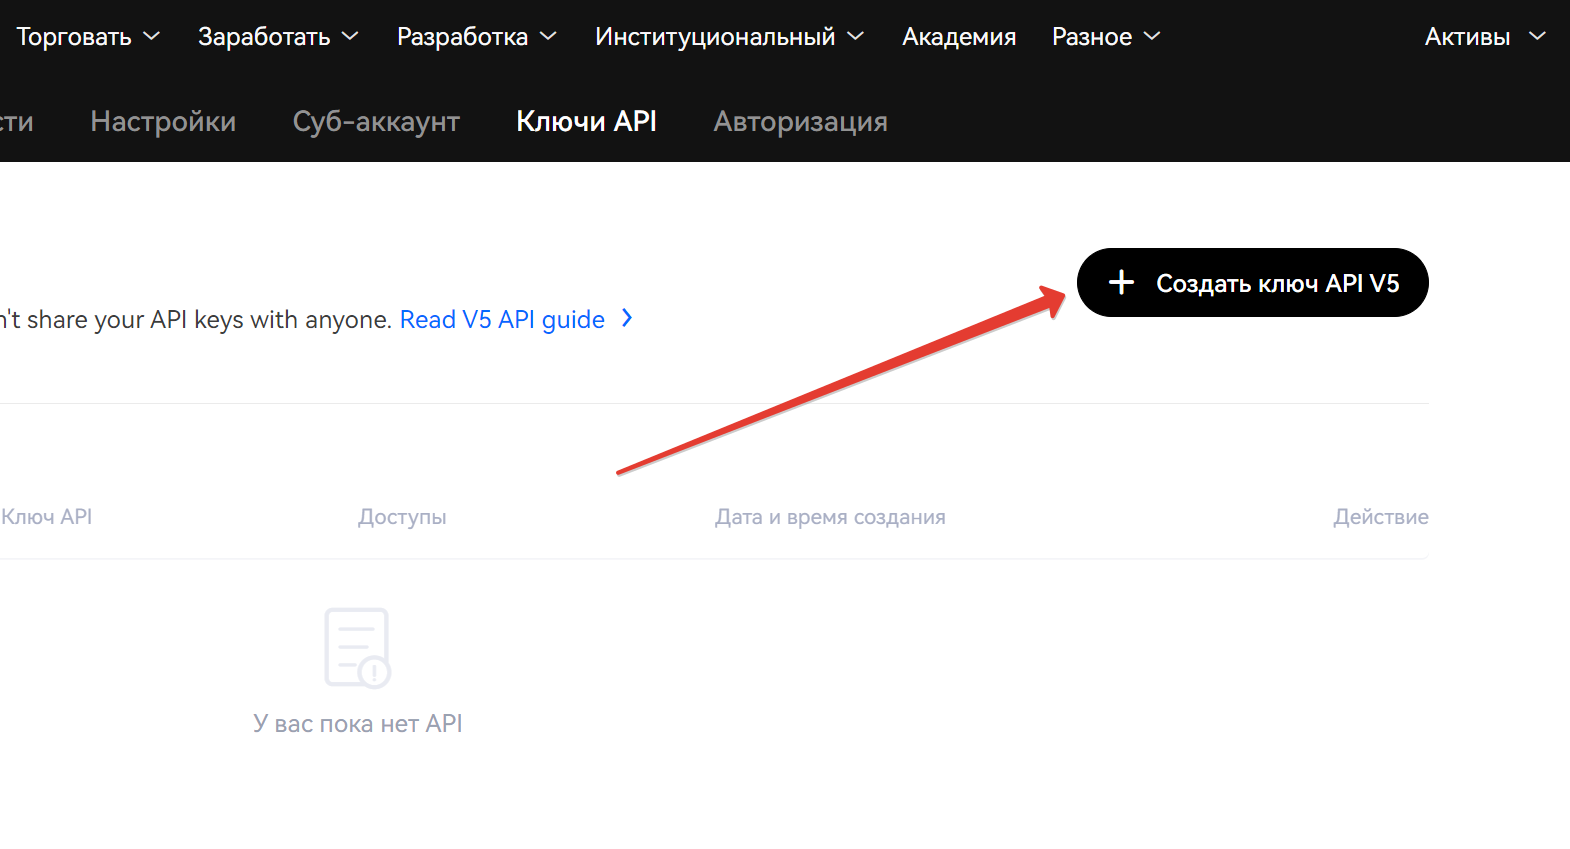This screenshot has height=849, width=1570.
Task: Click the Создать ключ API V5 button
Action: pyautogui.click(x=1252, y=283)
